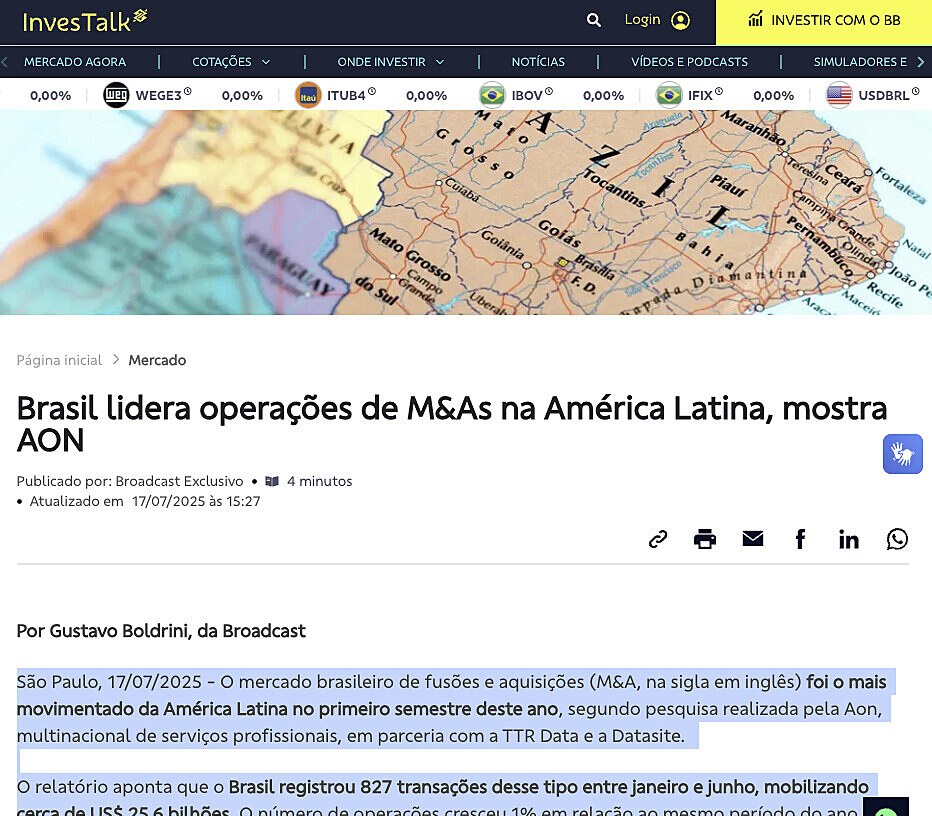The width and height of the screenshot is (932, 816).
Task: Click the Login user icon
Action: (x=679, y=20)
